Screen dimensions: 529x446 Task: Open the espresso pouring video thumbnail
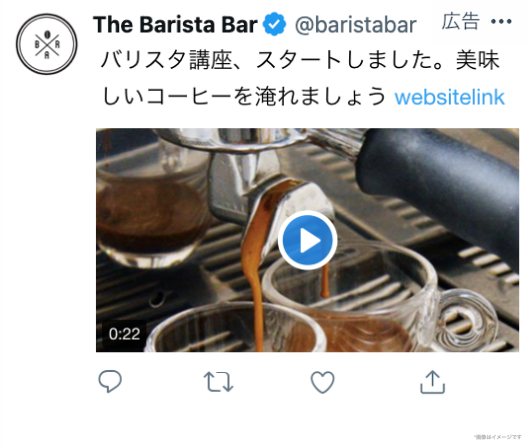tap(307, 240)
